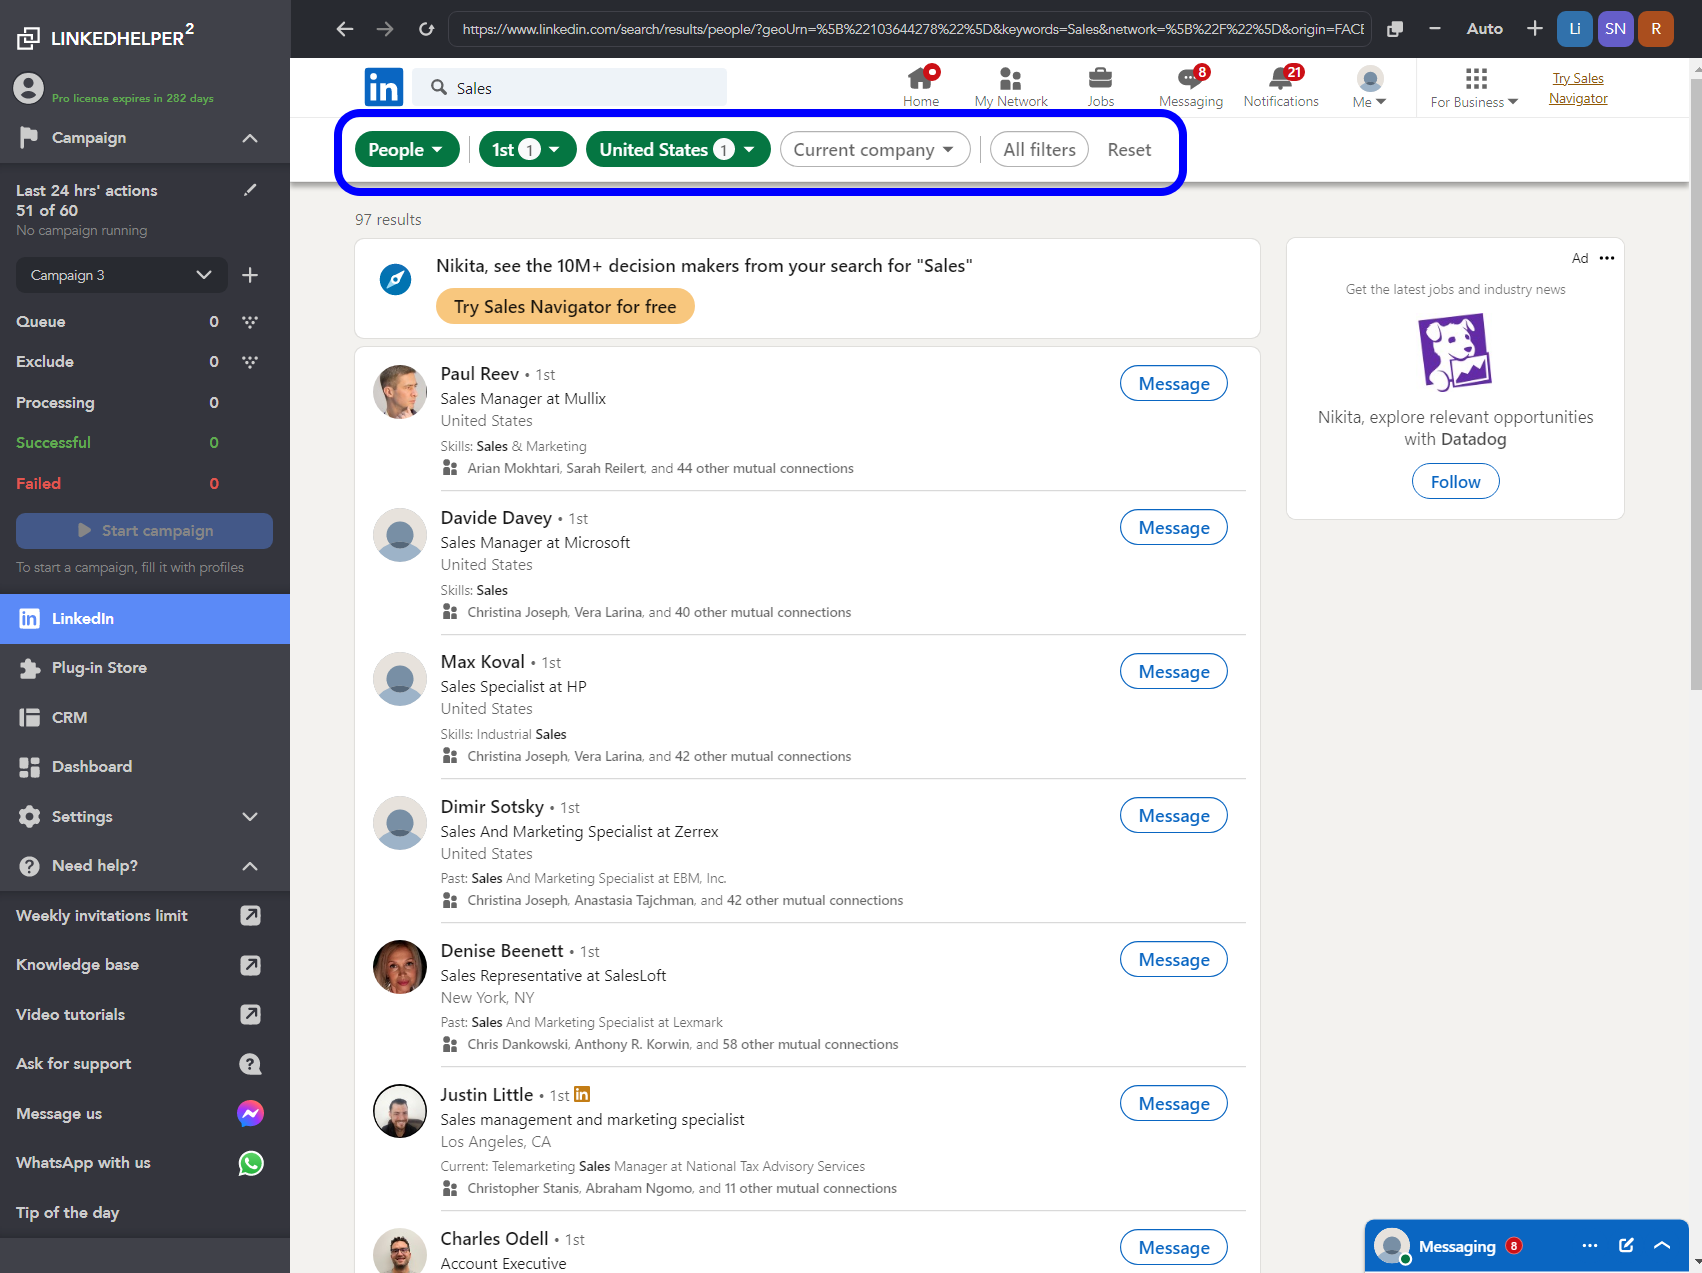Go forward with the browser forward arrow
1702x1273 pixels.
point(385,29)
